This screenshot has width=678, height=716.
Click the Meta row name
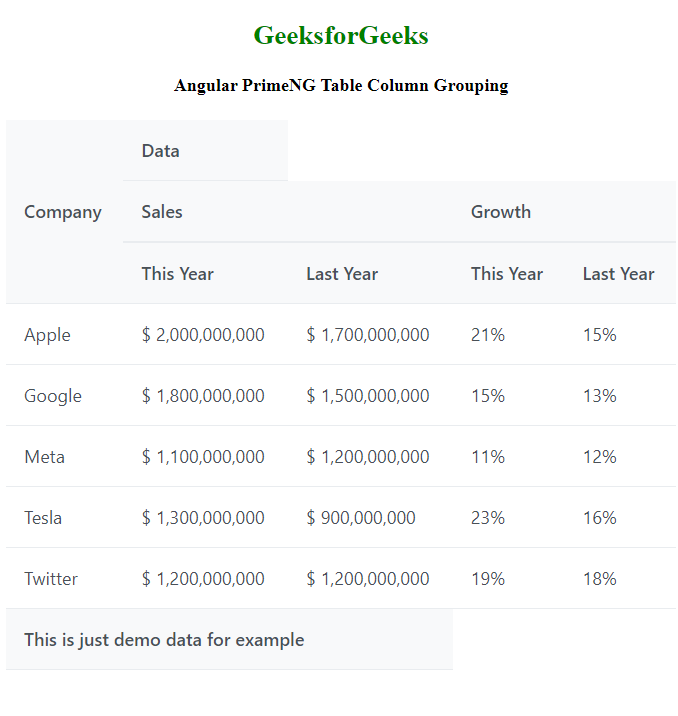click(x=45, y=457)
